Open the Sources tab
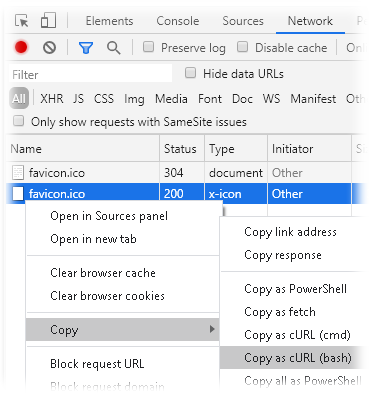This screenshot has width=369, height=393. coord(243,21)
